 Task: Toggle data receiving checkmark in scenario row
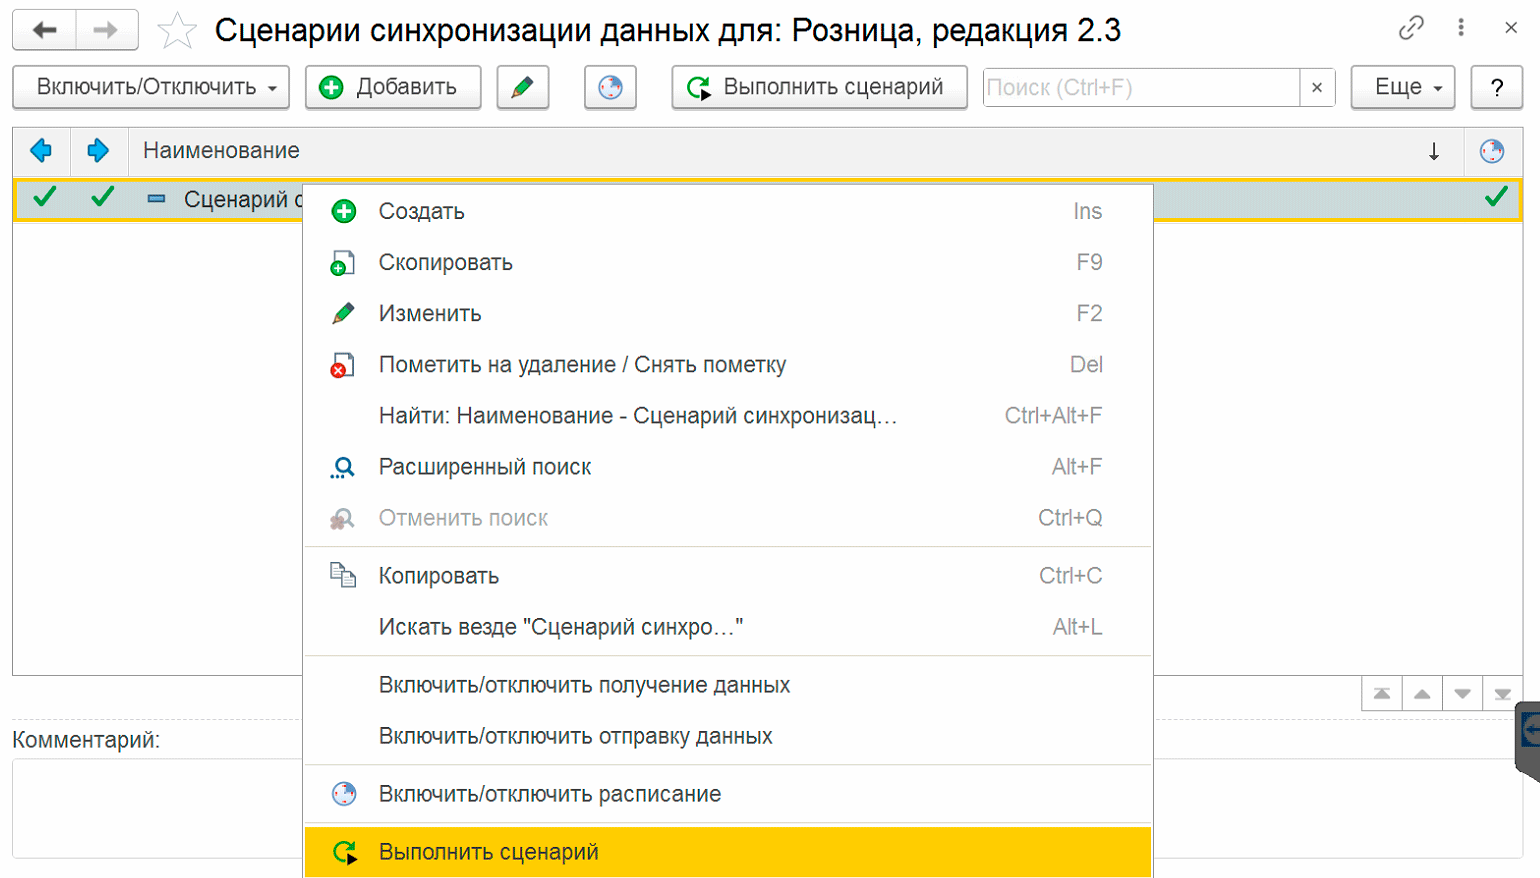pos(44,198)
